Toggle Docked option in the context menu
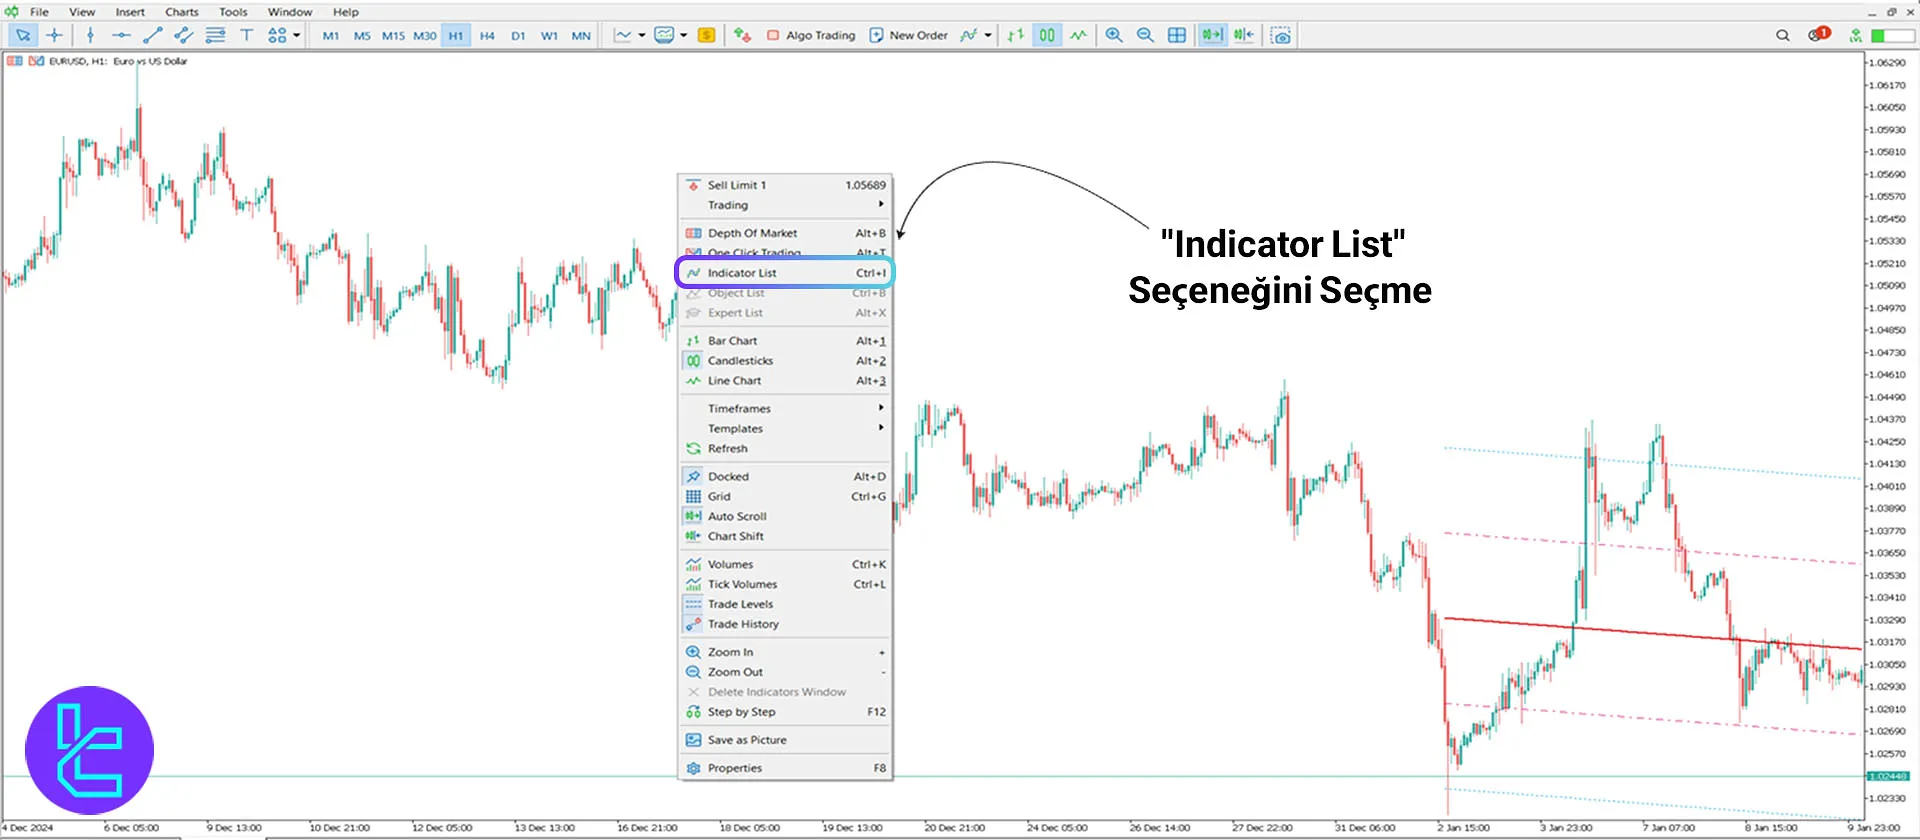Viewport: 1920px width, 840px height. tap(728, 476)
